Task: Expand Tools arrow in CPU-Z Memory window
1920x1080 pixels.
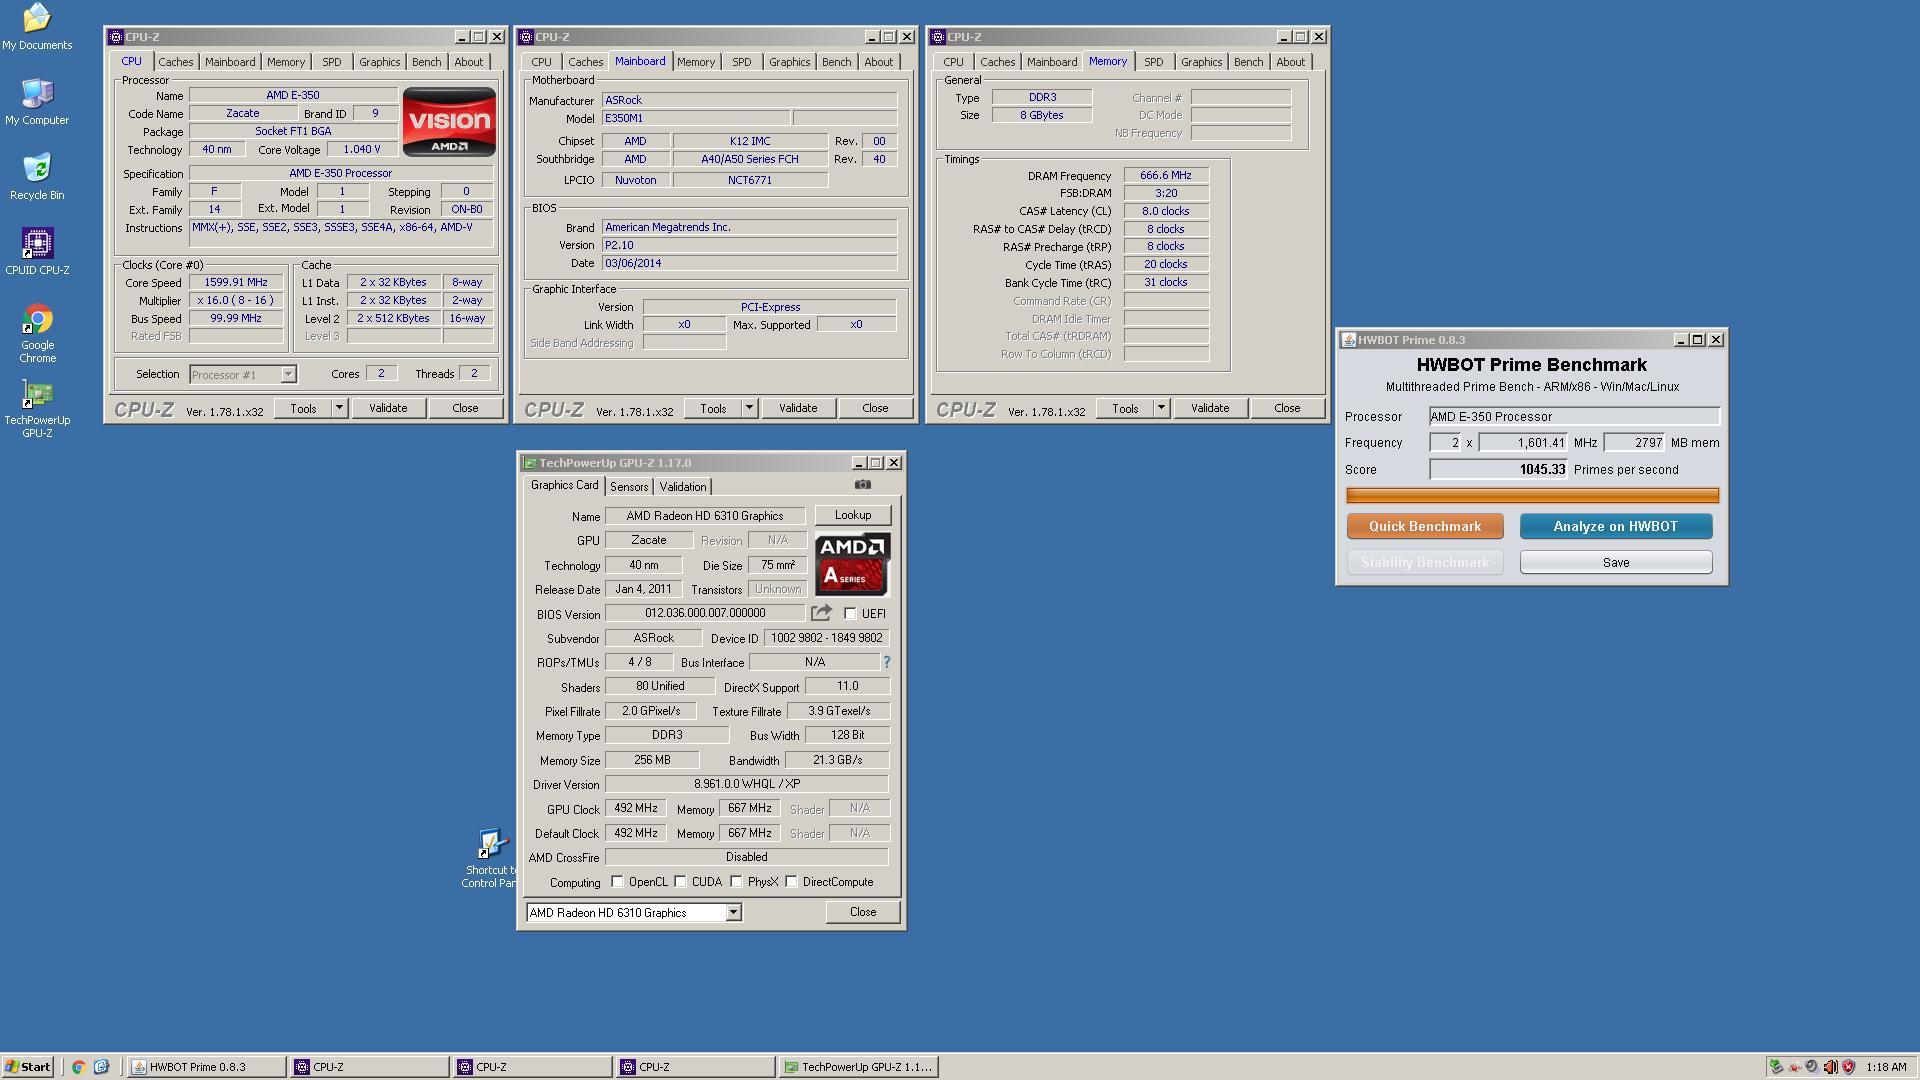Action: click(1161, 408)
